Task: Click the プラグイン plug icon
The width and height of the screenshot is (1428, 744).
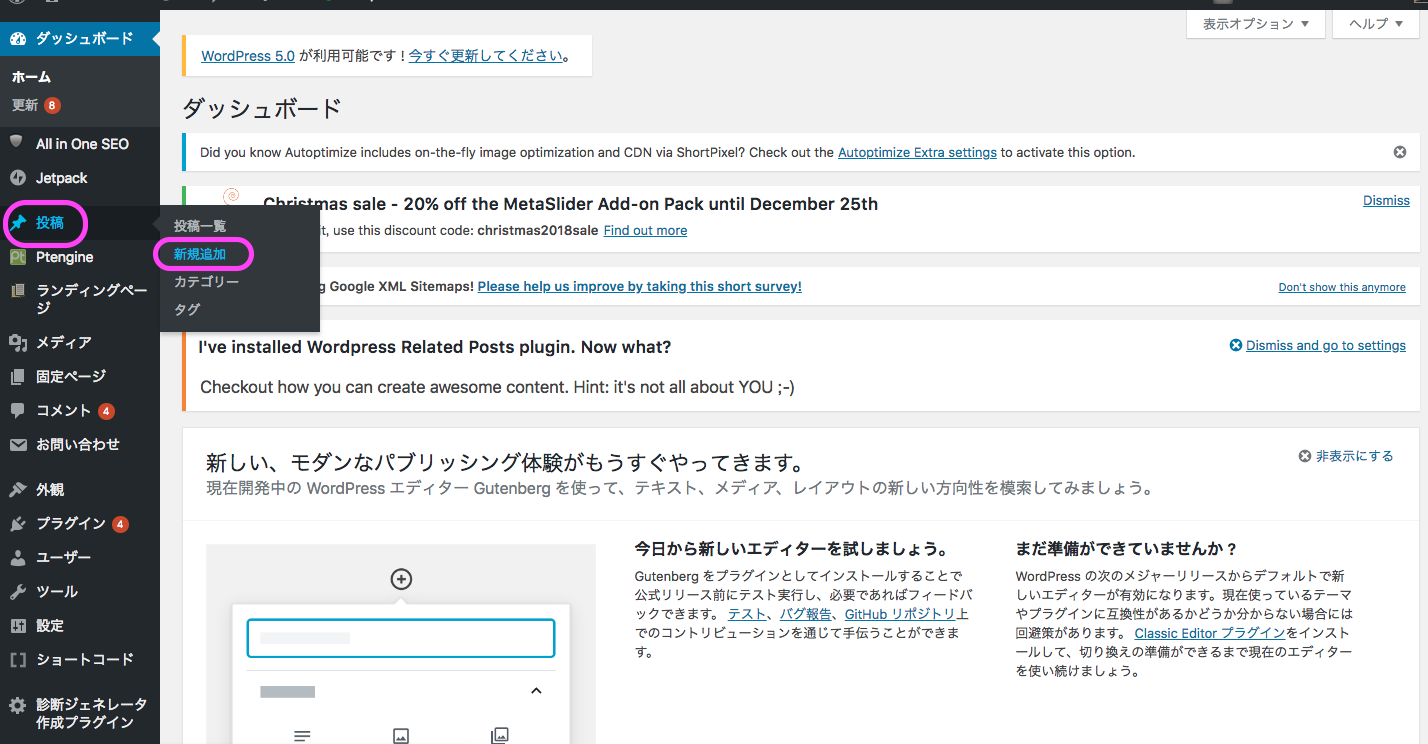Action: (x=17, y=524)
